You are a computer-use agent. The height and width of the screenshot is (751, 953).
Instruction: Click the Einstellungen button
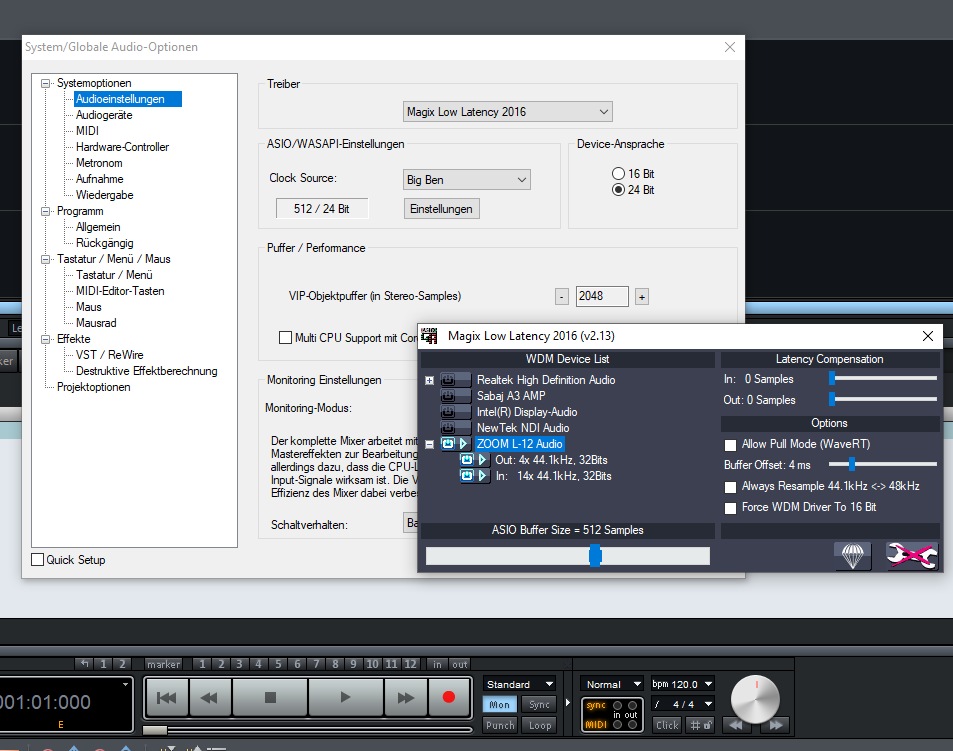click(x=441, y=208)
